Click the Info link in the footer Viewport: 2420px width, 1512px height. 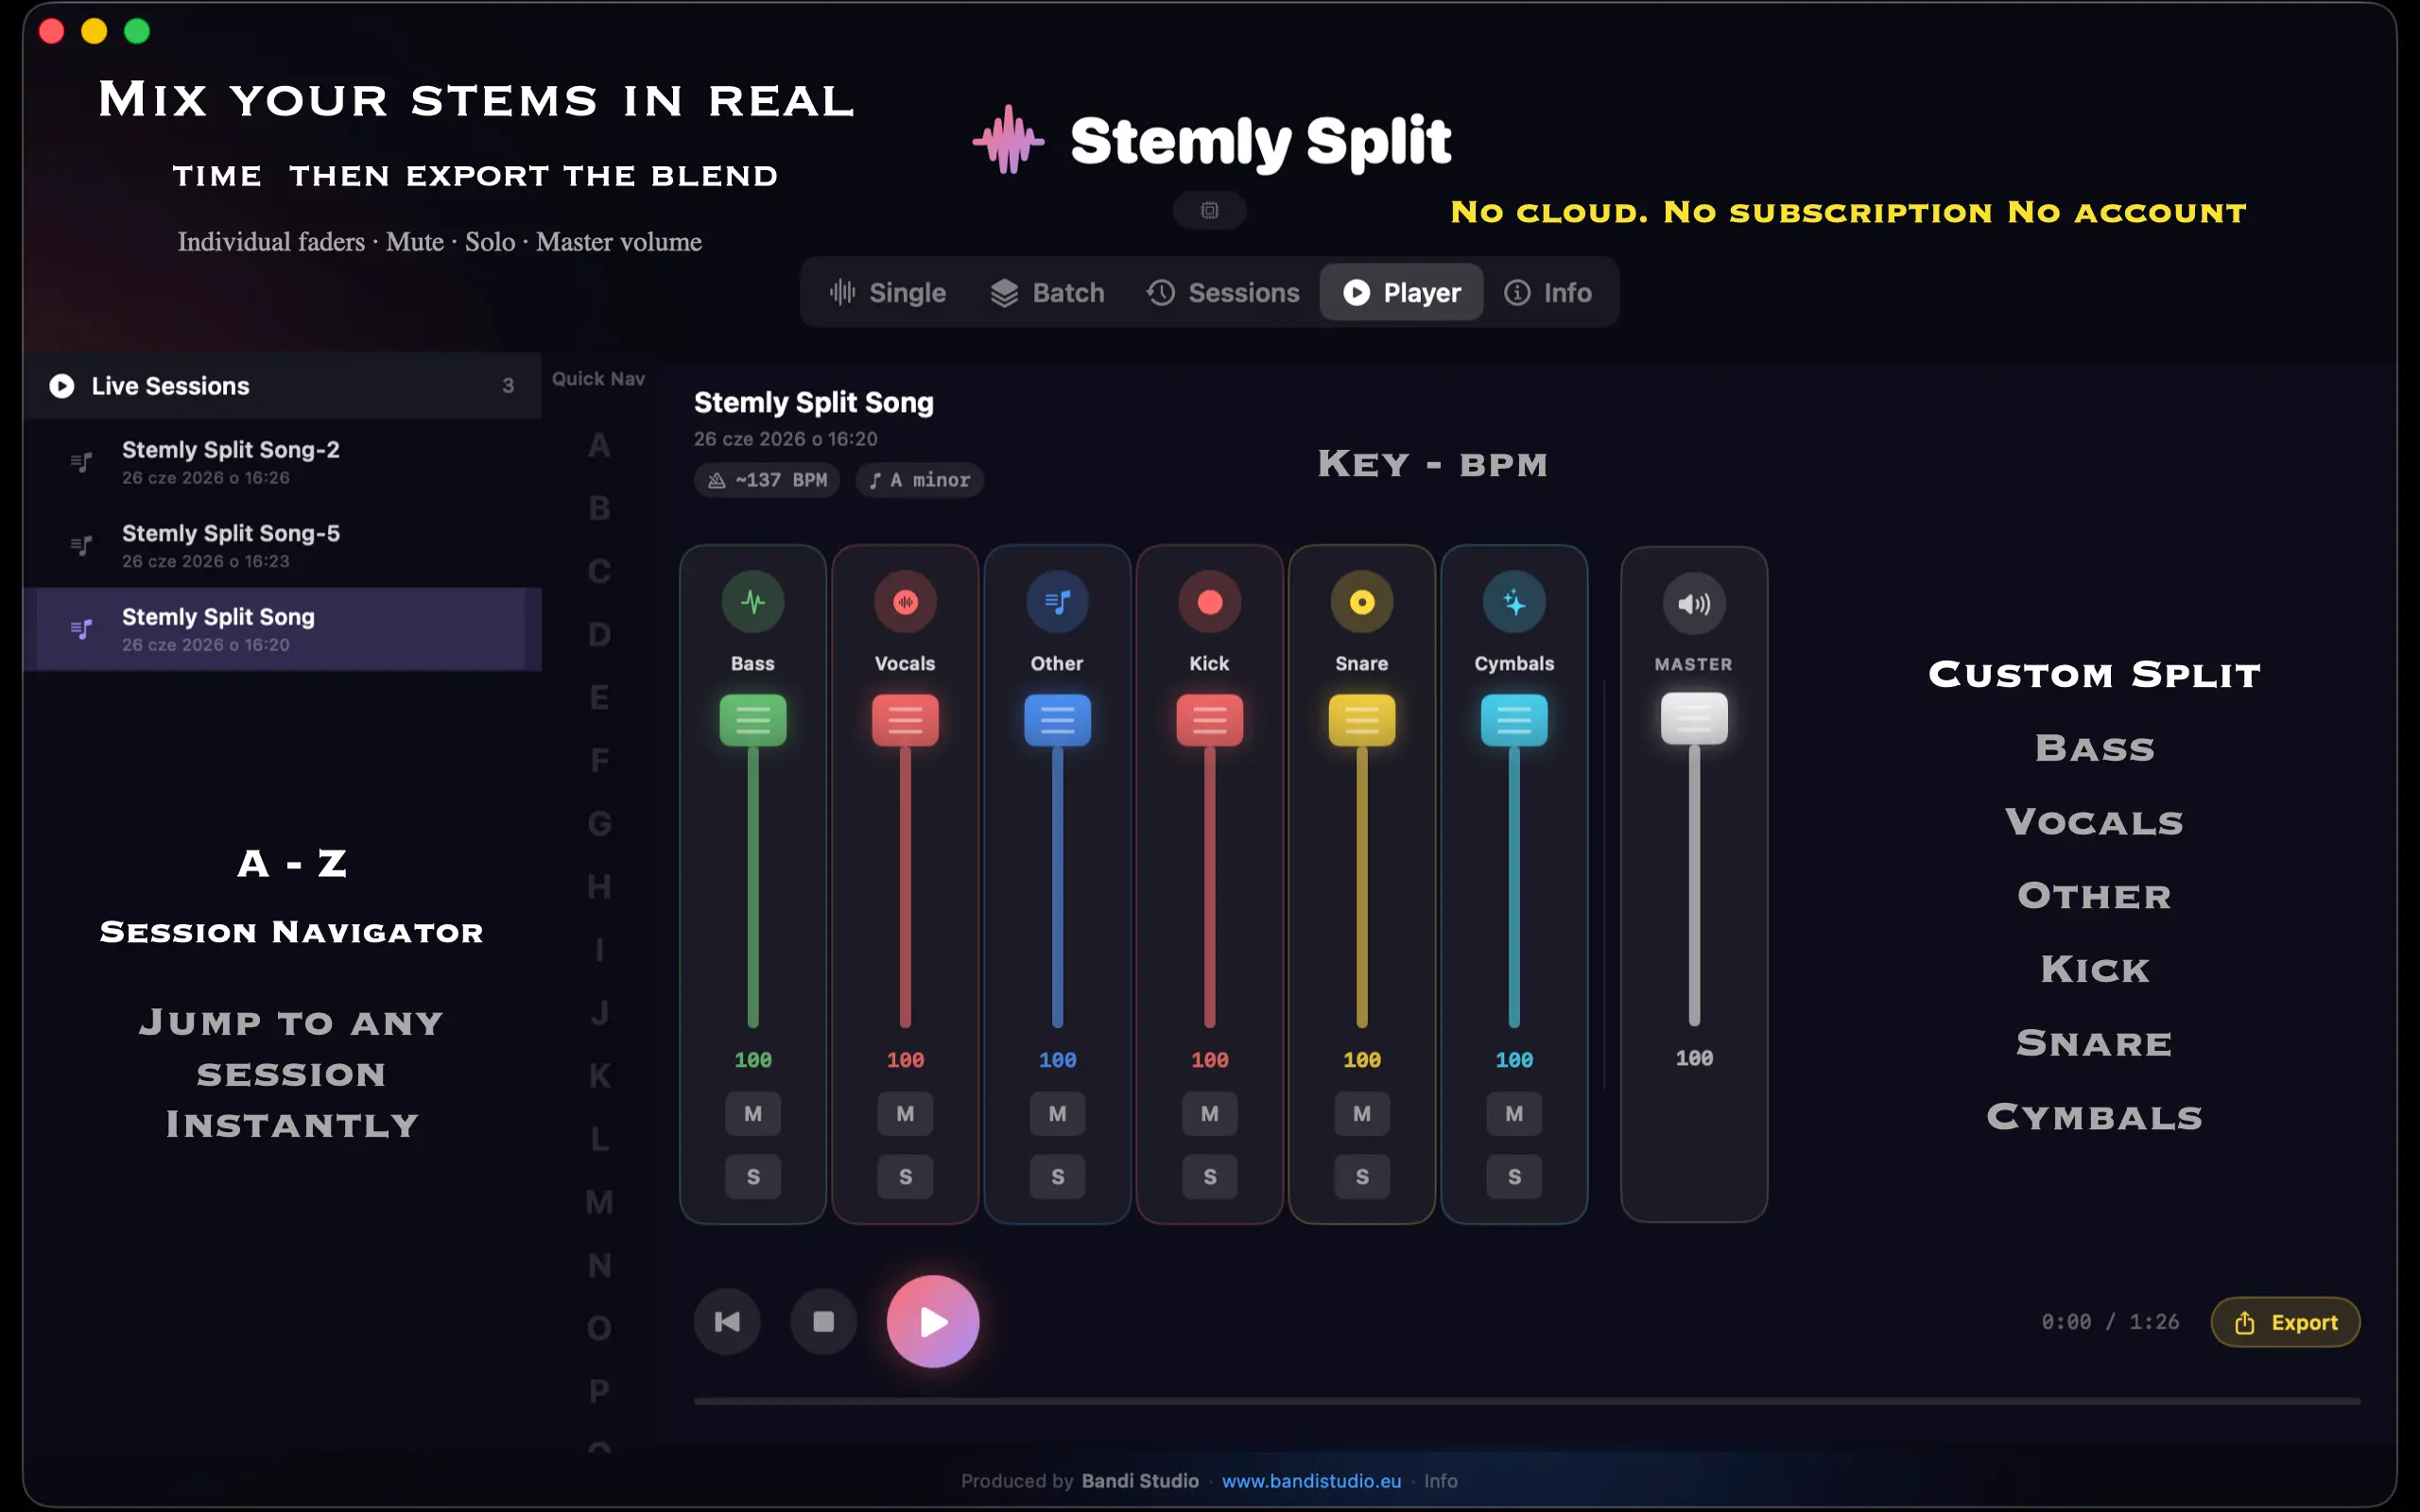1440,1481
